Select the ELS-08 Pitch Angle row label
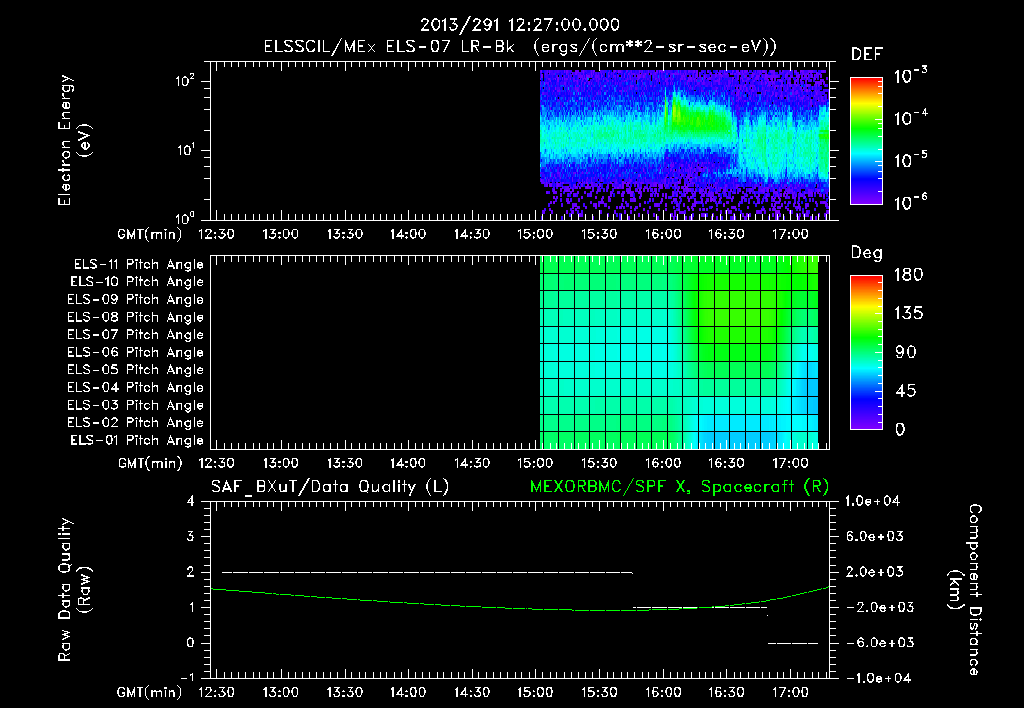Viewport: 1024px width, 708px height. point(136,317)
